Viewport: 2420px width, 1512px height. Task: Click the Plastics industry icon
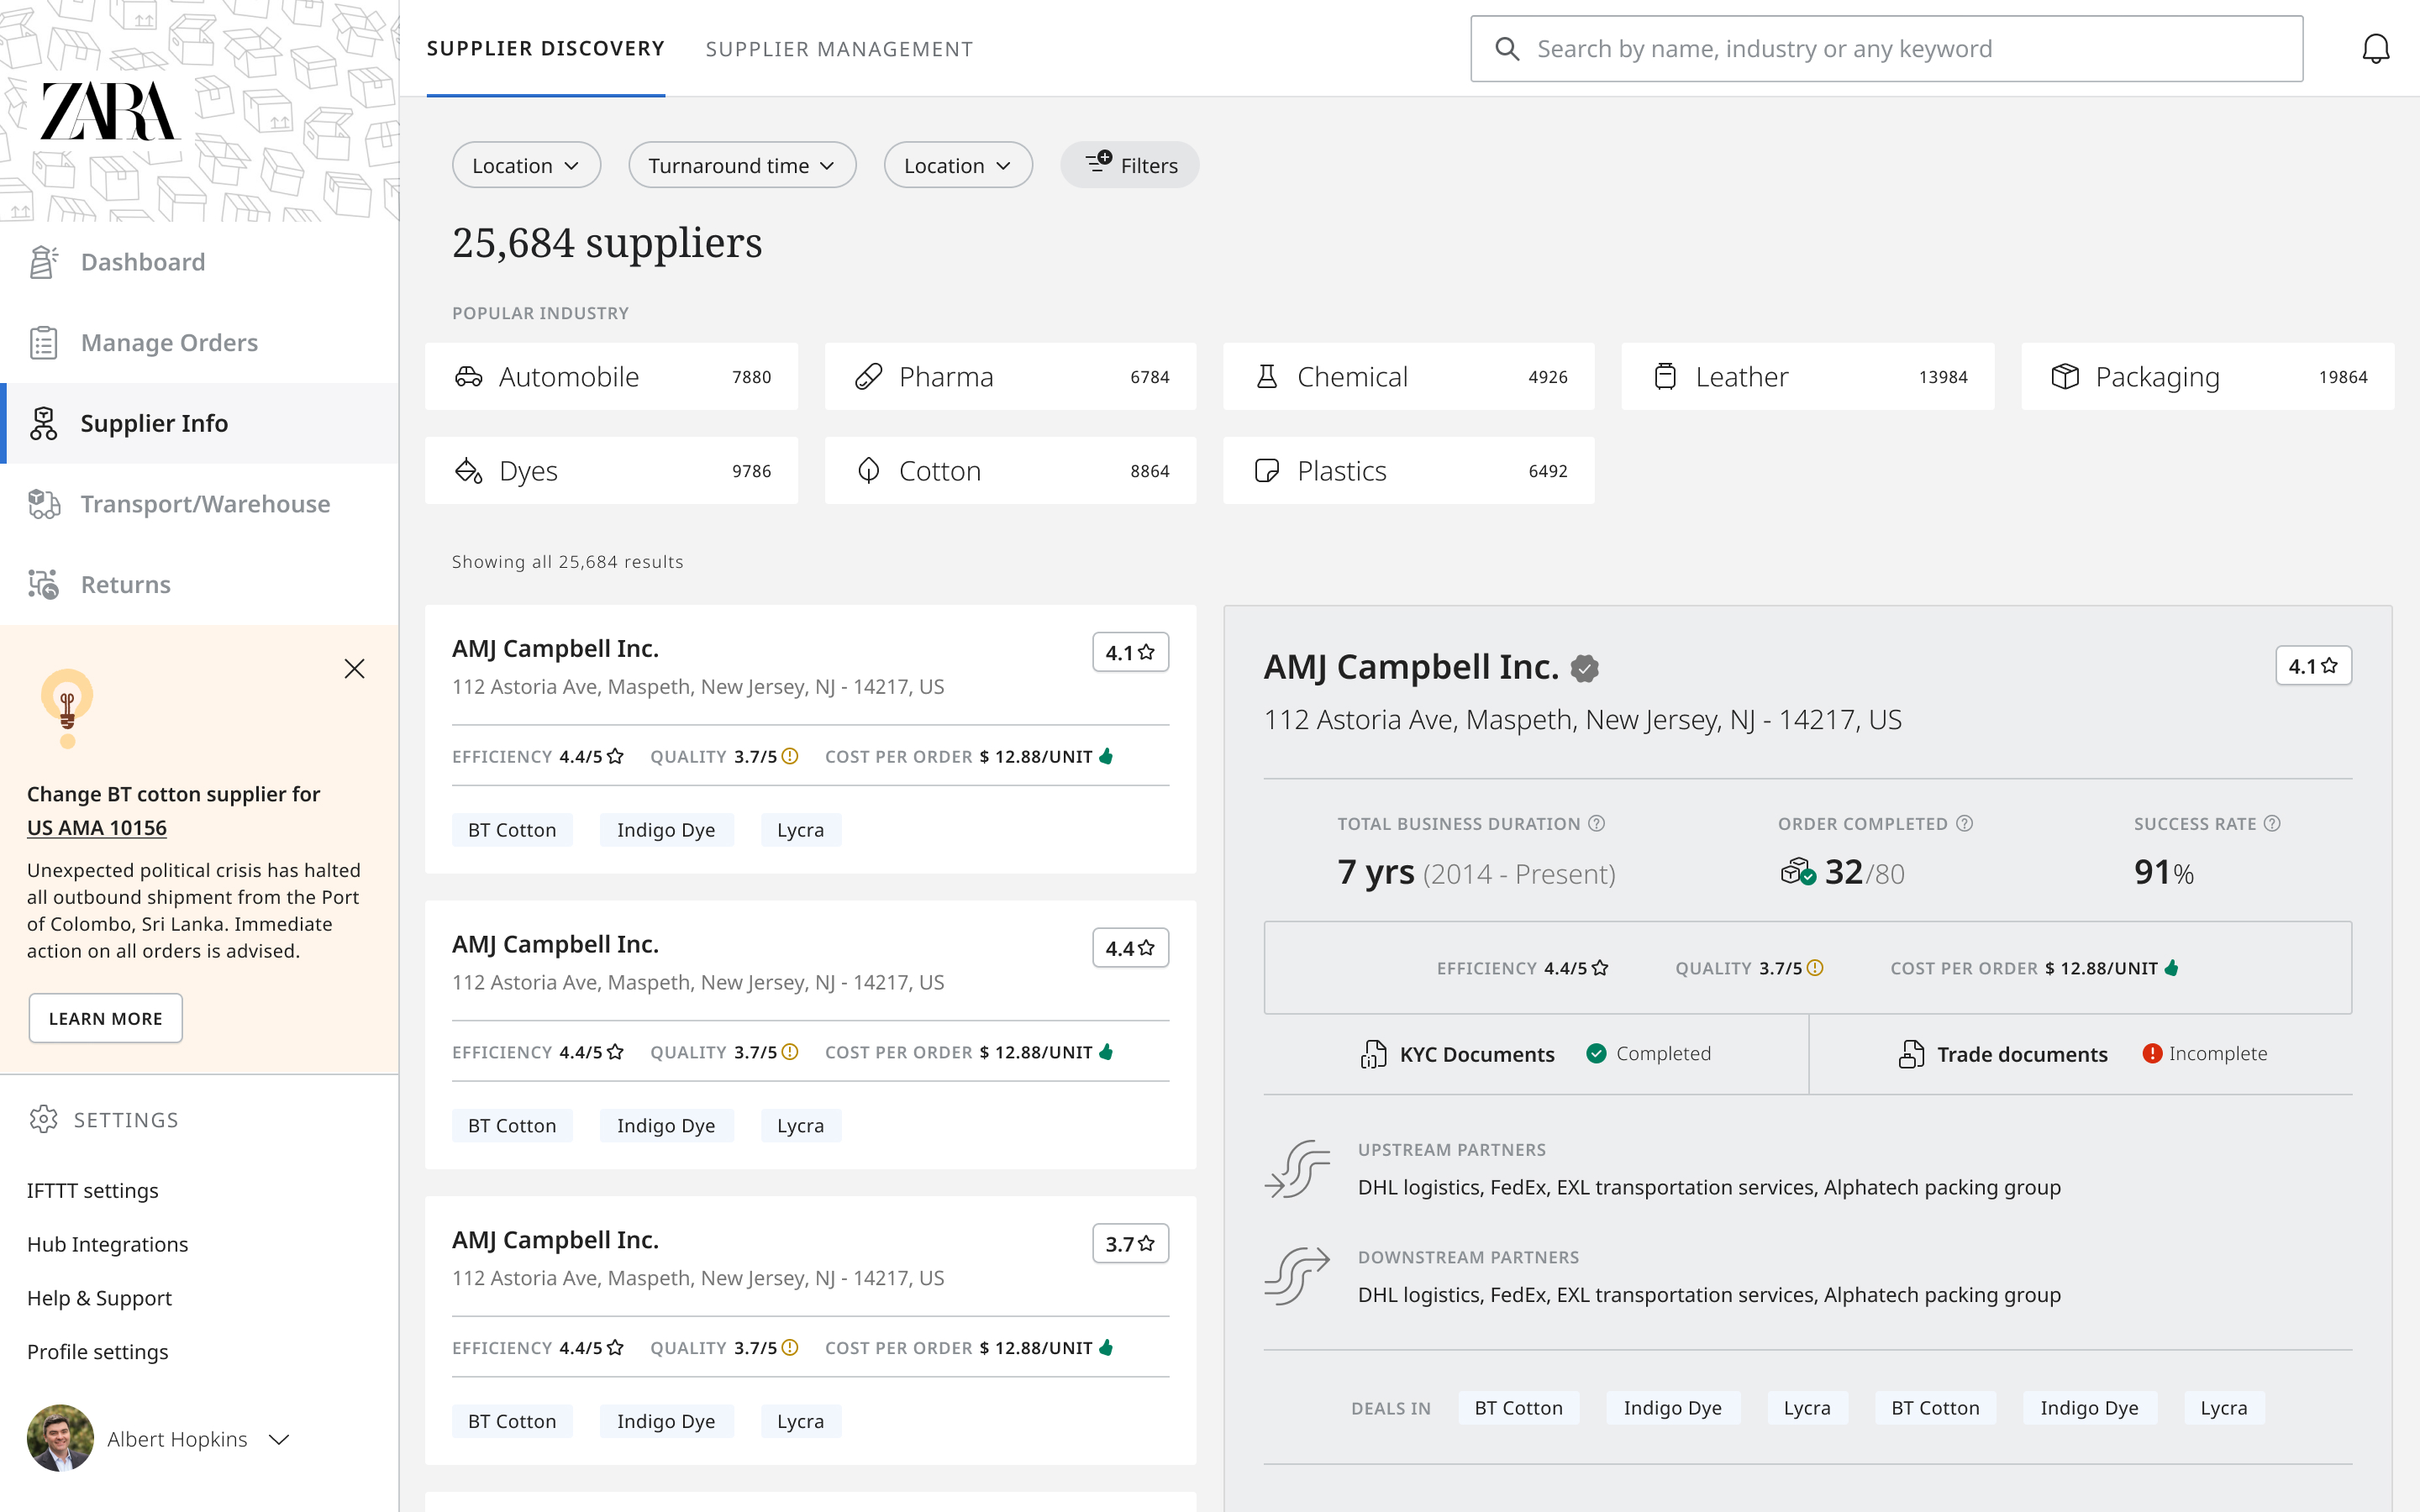point(1266,471)
